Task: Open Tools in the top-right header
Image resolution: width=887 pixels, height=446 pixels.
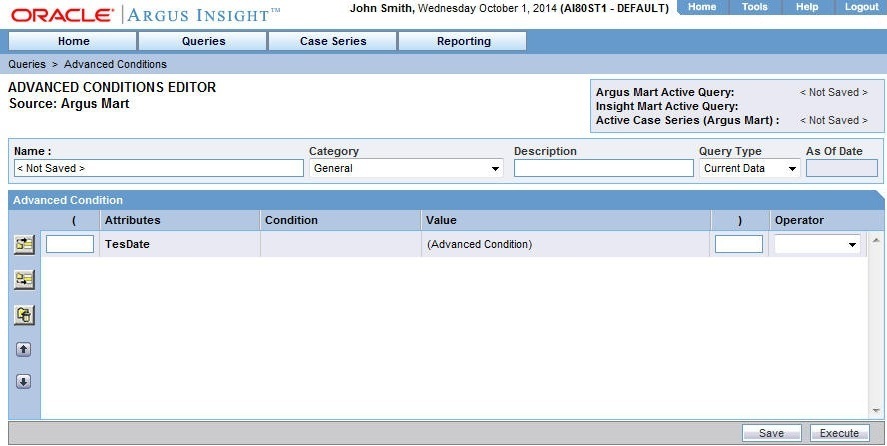Action: coord(755,7)
